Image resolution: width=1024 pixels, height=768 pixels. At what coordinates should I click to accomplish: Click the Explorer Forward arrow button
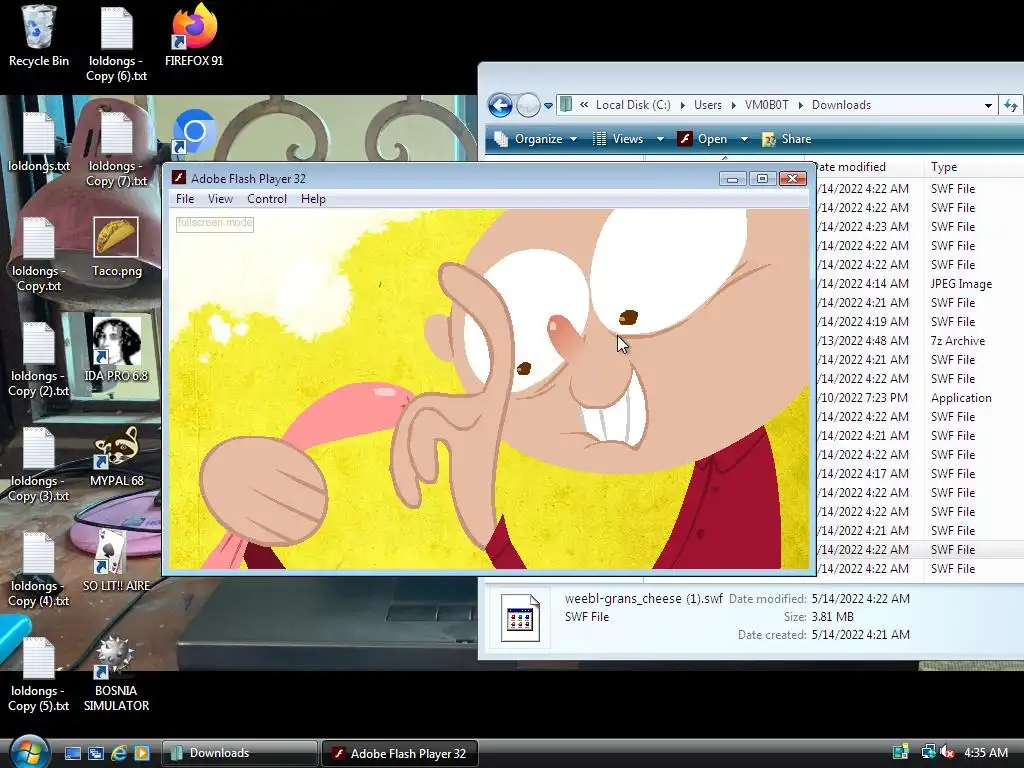click(x=528, y=105)
